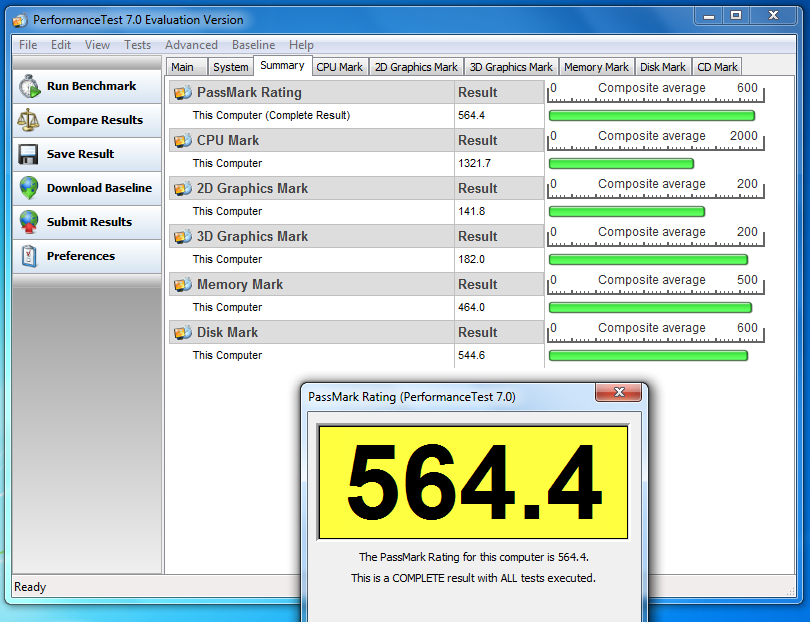
Task: Click the PassMark Rating header icon
Action: [183, 92]
